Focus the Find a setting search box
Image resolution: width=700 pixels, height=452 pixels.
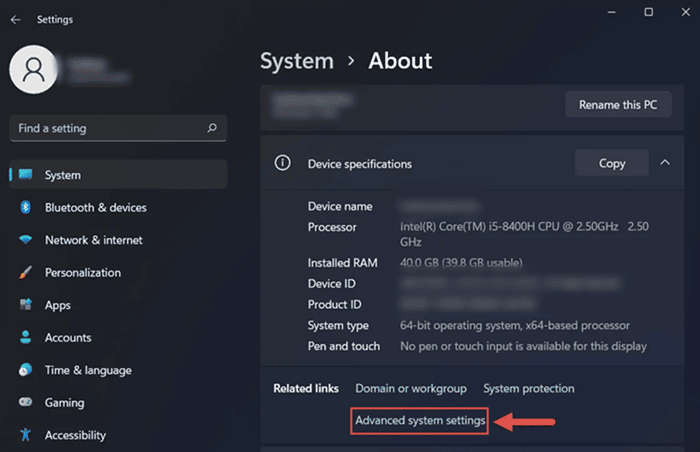coord(110,128)
